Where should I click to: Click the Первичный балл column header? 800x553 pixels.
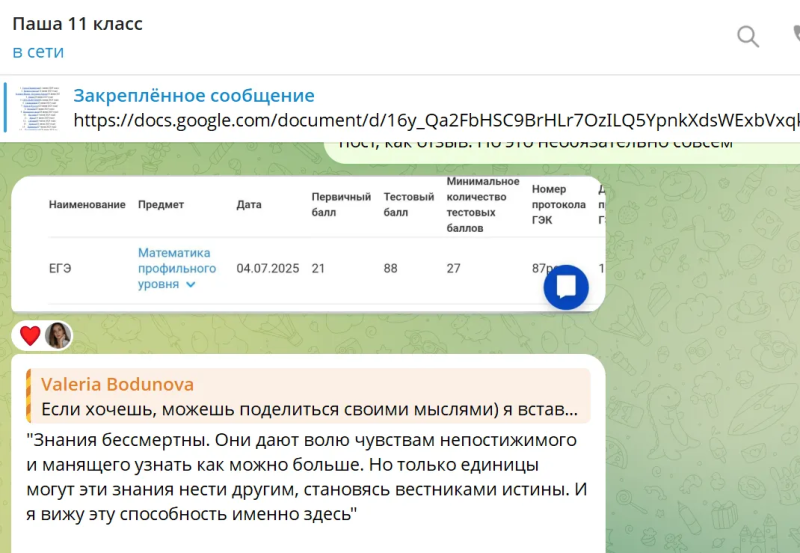[341, 205]
